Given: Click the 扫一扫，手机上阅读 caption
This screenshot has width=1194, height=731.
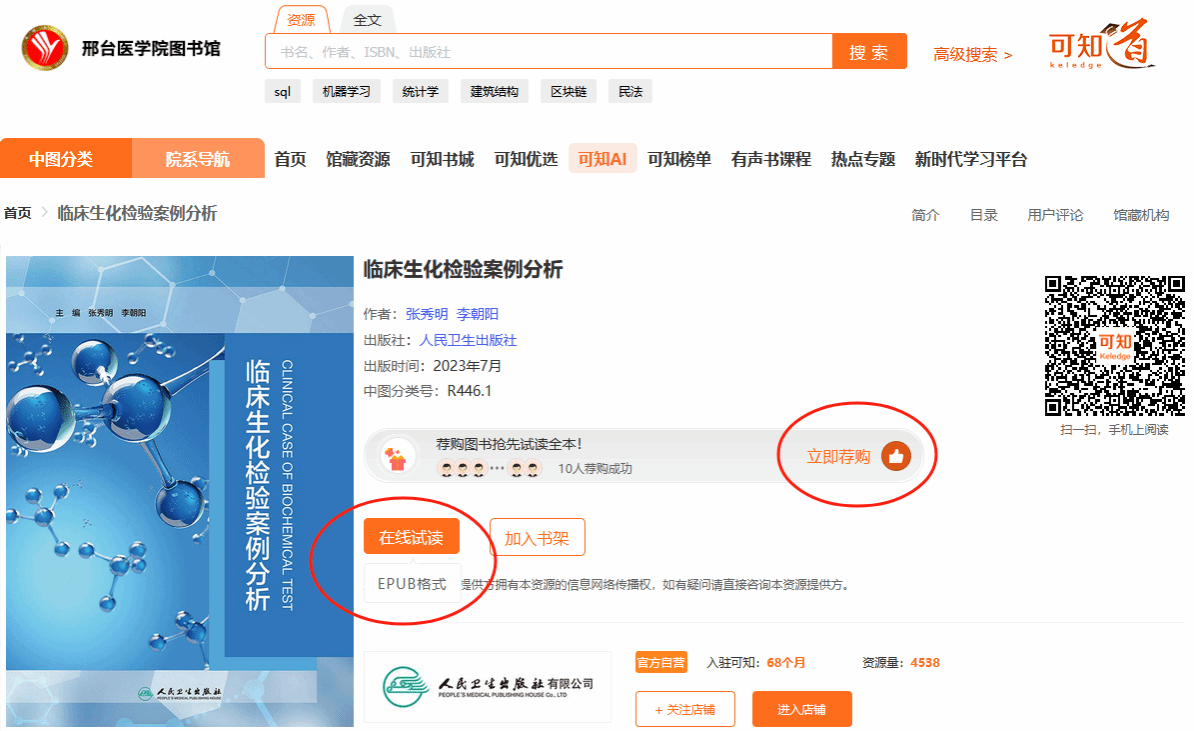Looking at the screenshot, I should coord(1114,429).
